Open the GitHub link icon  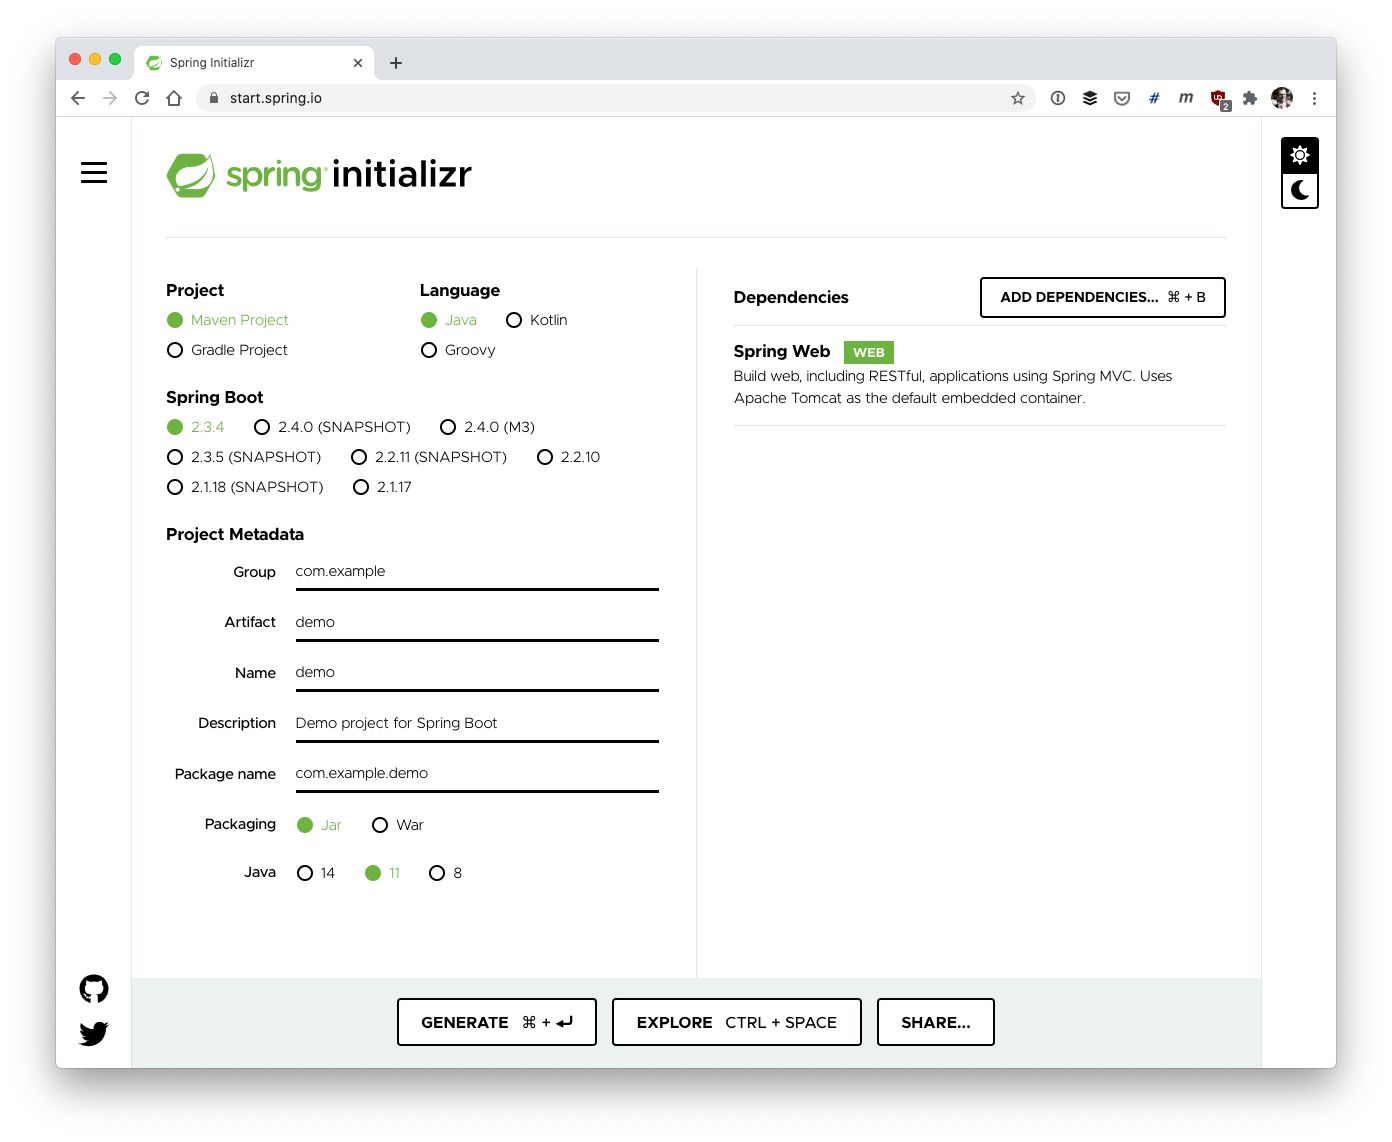(x=94, y=989)
